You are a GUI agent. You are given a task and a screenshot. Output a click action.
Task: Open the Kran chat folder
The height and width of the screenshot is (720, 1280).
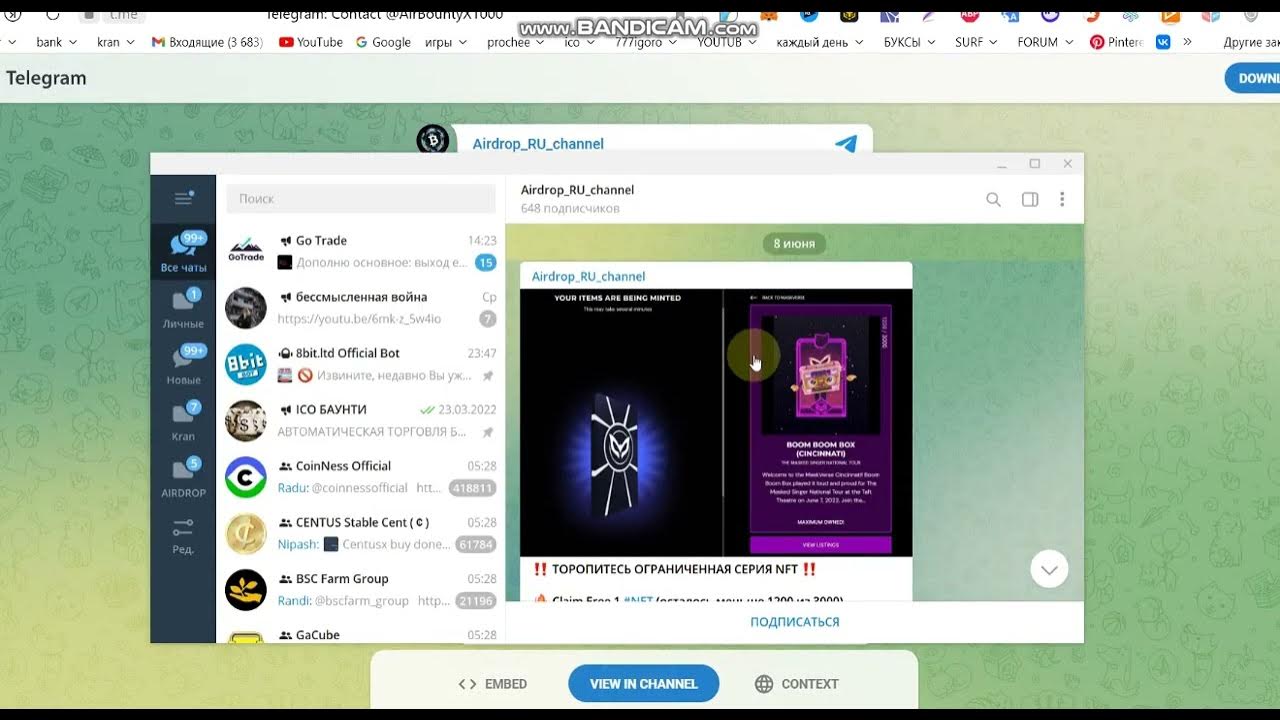[183, 420]
